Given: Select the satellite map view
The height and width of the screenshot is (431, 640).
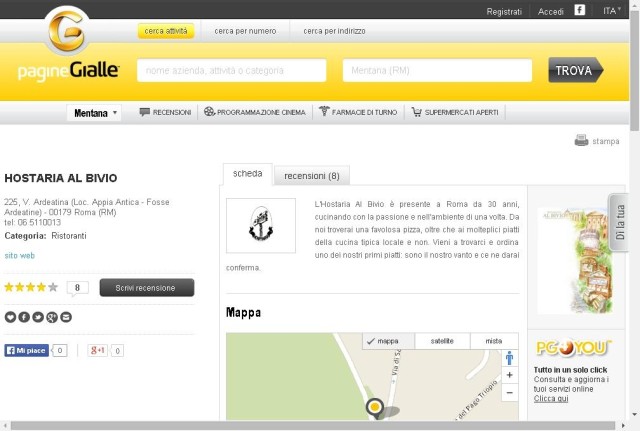Looking at the screenshot, I should click(x=442, y=341).
